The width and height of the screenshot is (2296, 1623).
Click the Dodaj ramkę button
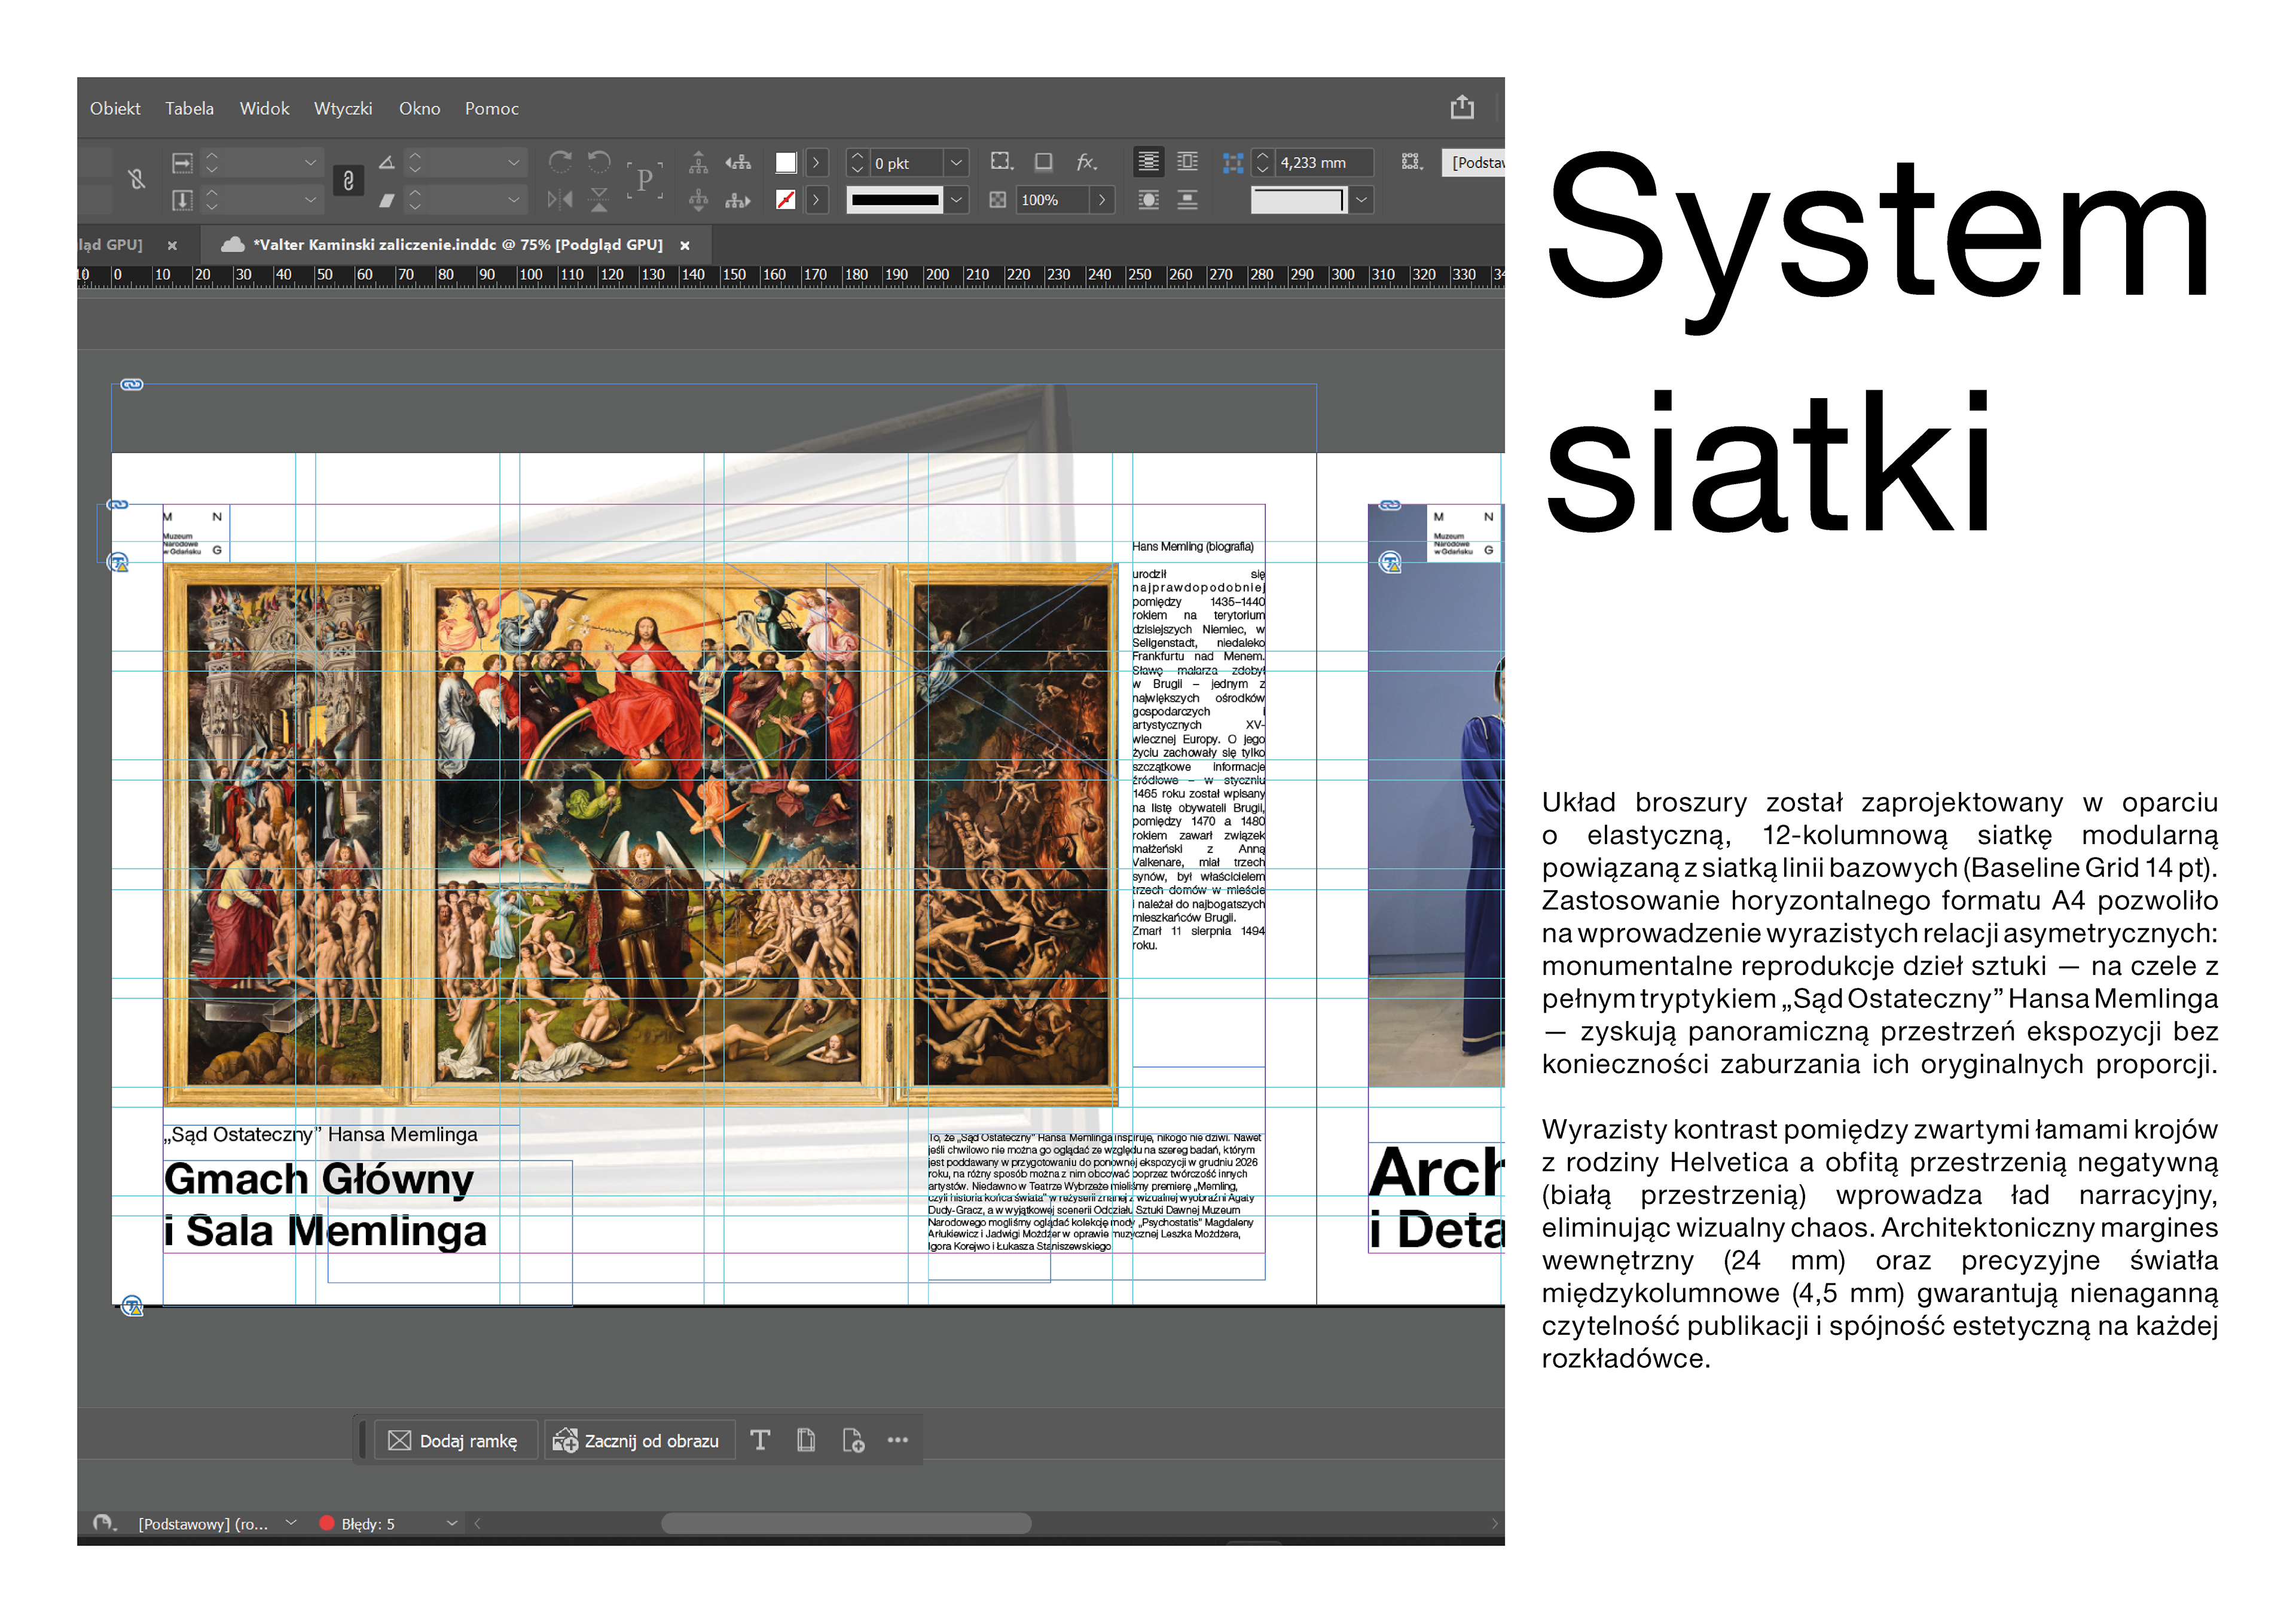(455, 1440)
